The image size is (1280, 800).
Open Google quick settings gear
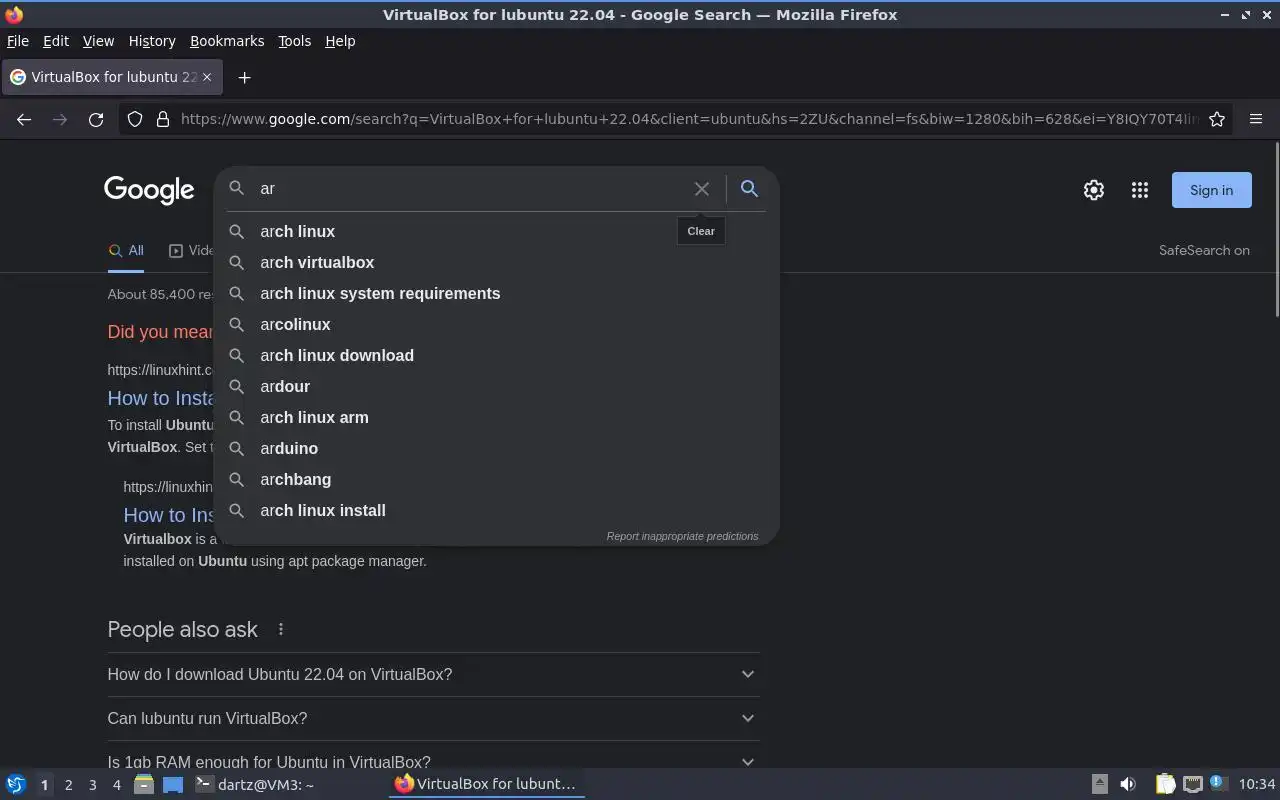[x=1094, y=190]
